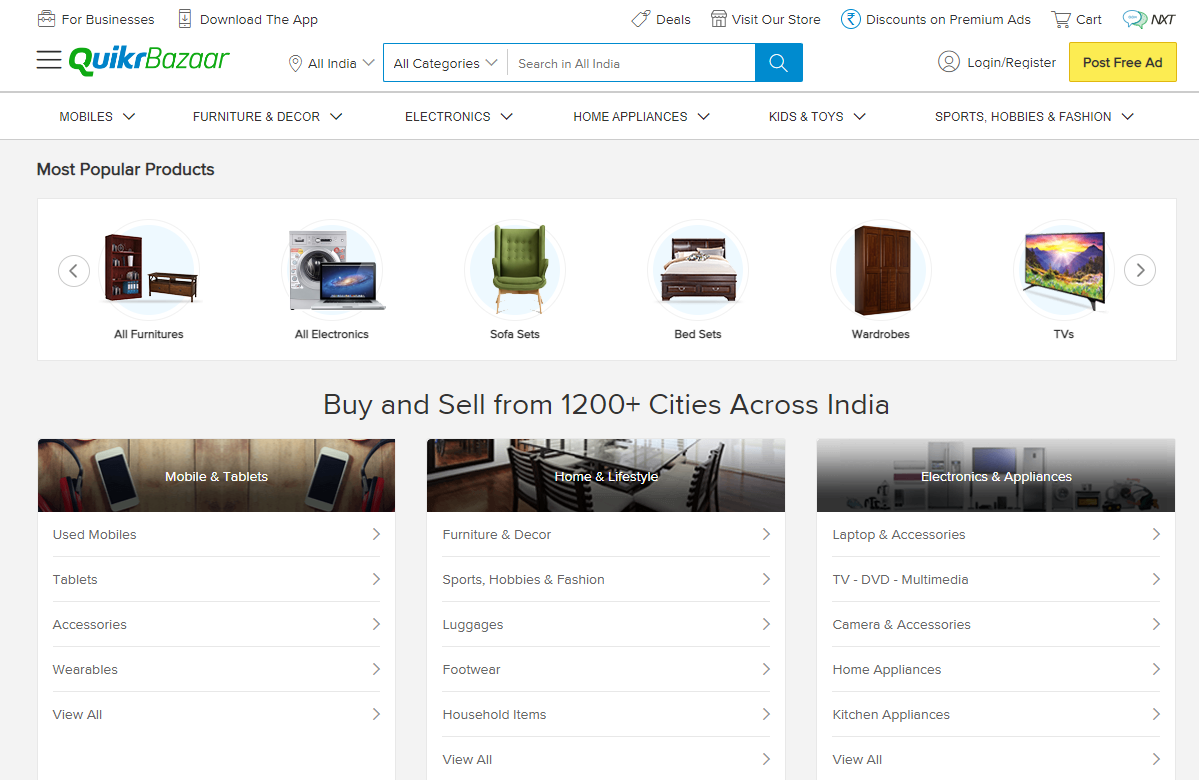1199x780 pixels.
Task: Open Camera & Accessories category row
Action: pyautogui.click(x=996, y=625)
